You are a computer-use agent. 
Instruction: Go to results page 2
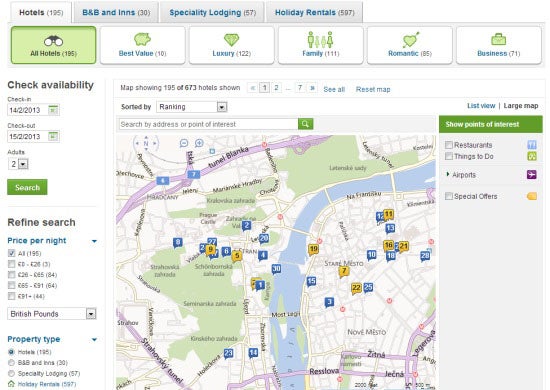tap(276, 87)
